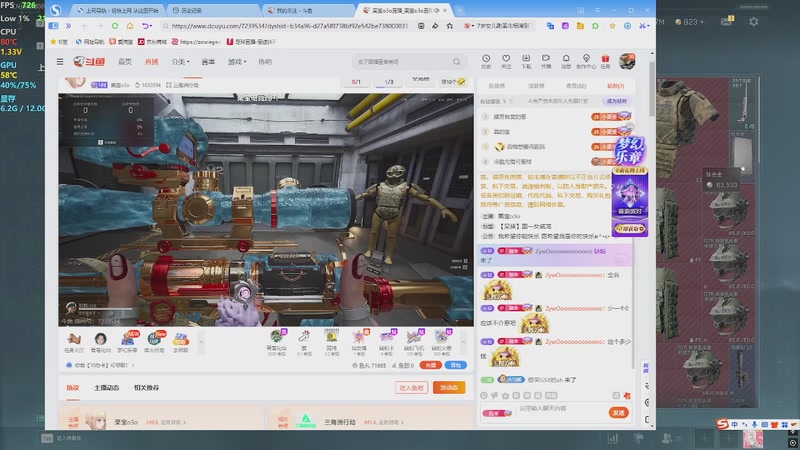Click the fan badge selector beside chat input
The image size is (800, 450).
click(497, 413)
